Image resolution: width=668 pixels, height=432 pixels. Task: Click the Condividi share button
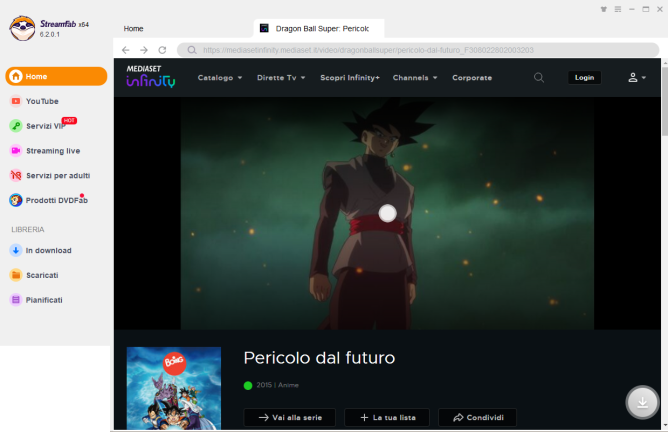click(478, 418)
